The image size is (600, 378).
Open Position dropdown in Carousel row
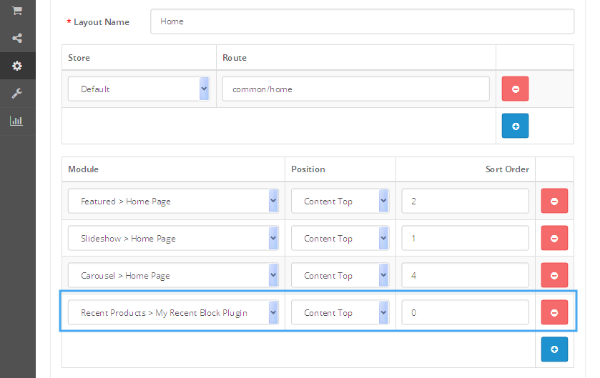point(340,275)
